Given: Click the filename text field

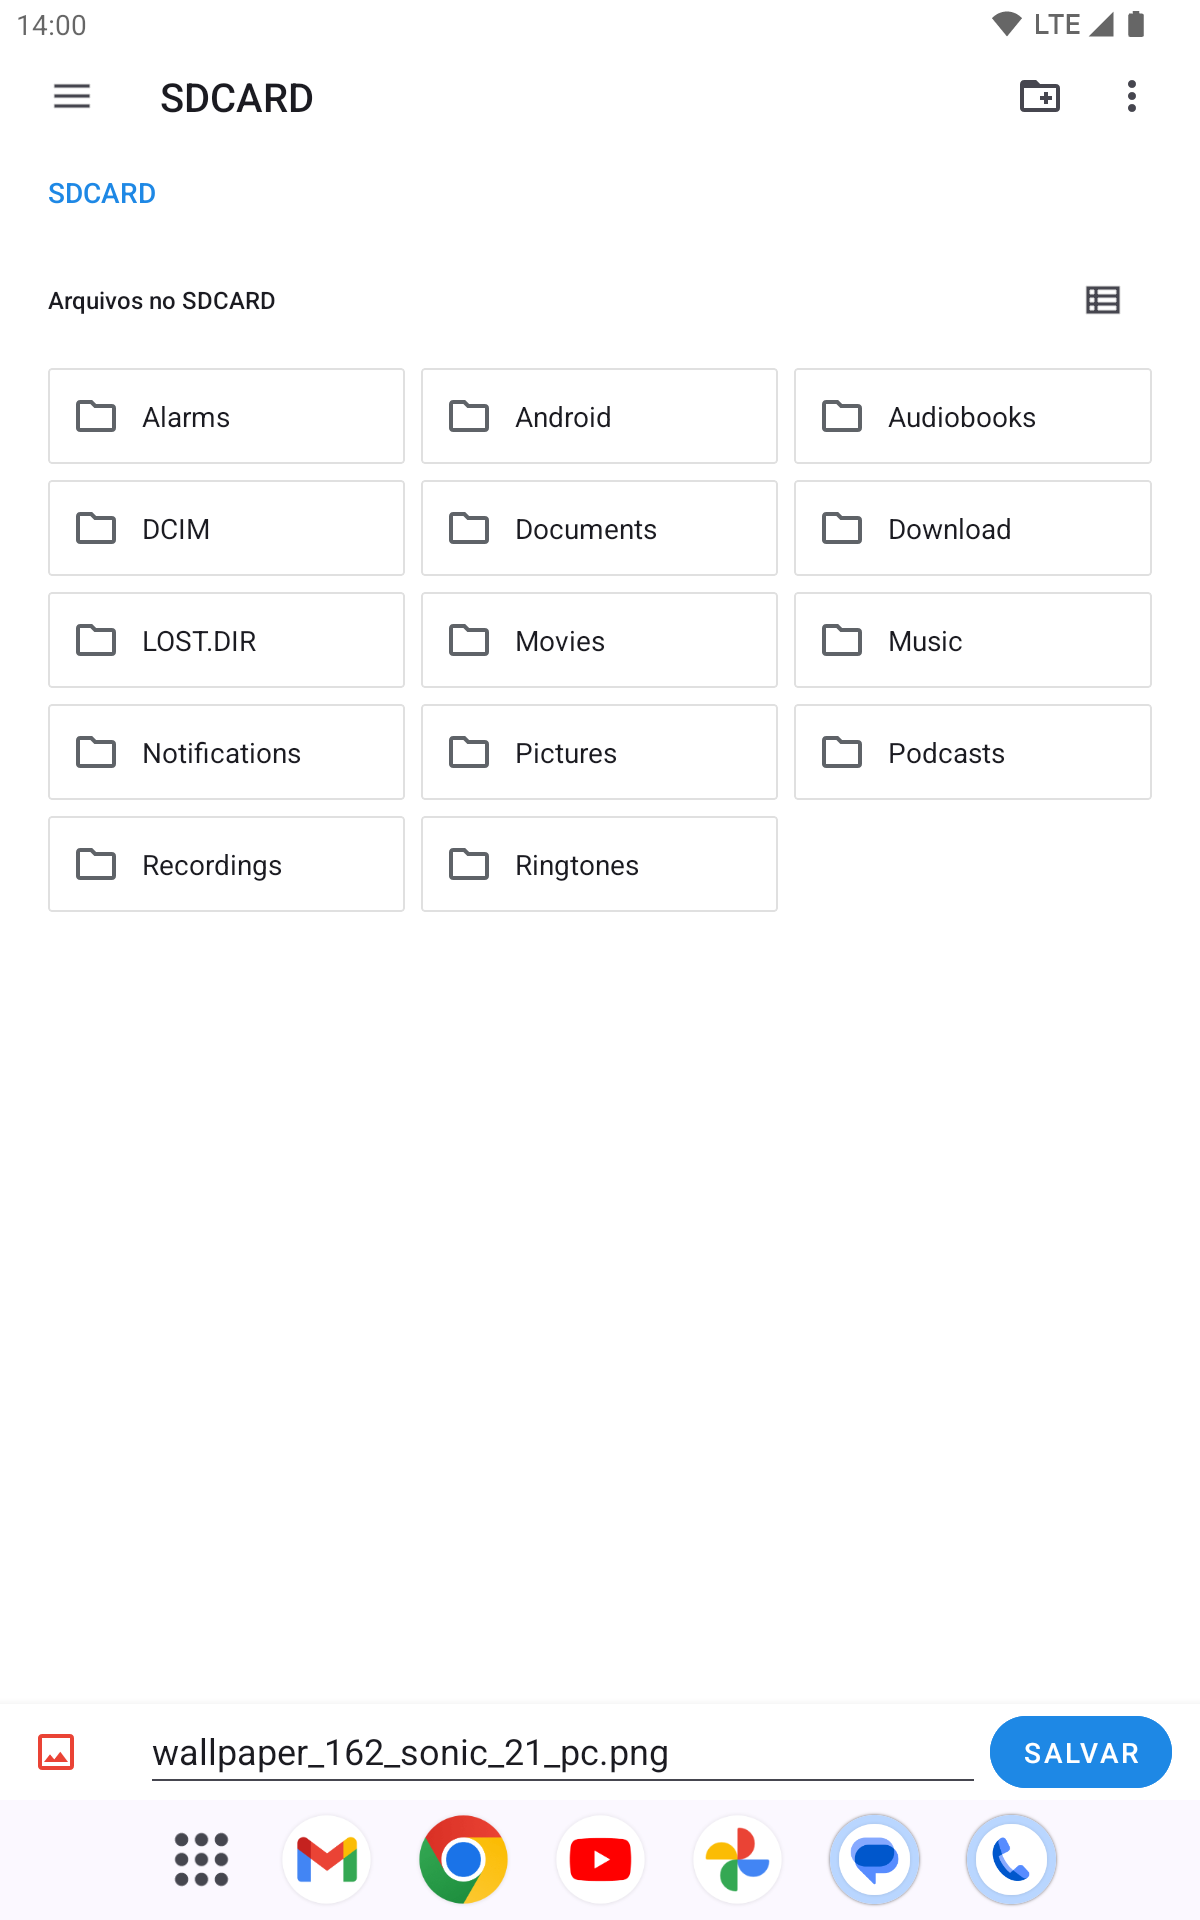Looking at the screenshot, I should (562, 1753).
